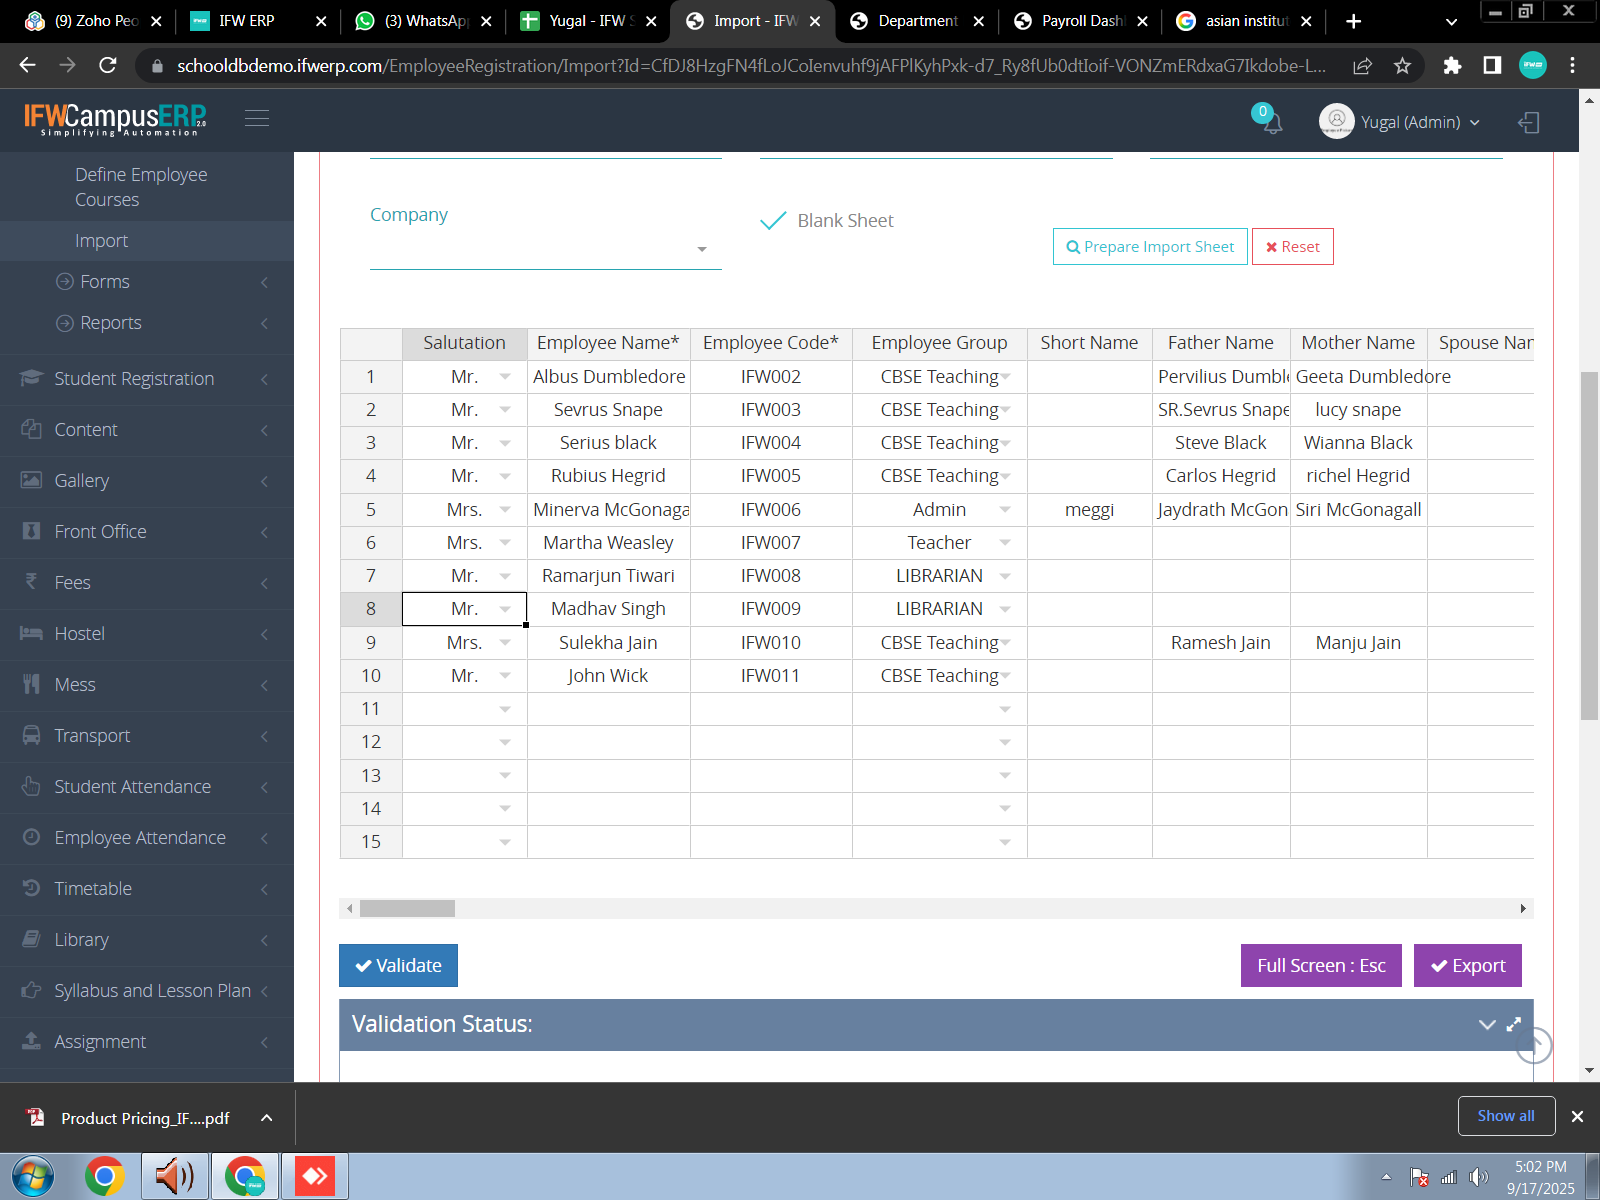Open Yugal (Admin) user dropdown
This screenshot has height=1200, width=1600.
point(1420,122)
